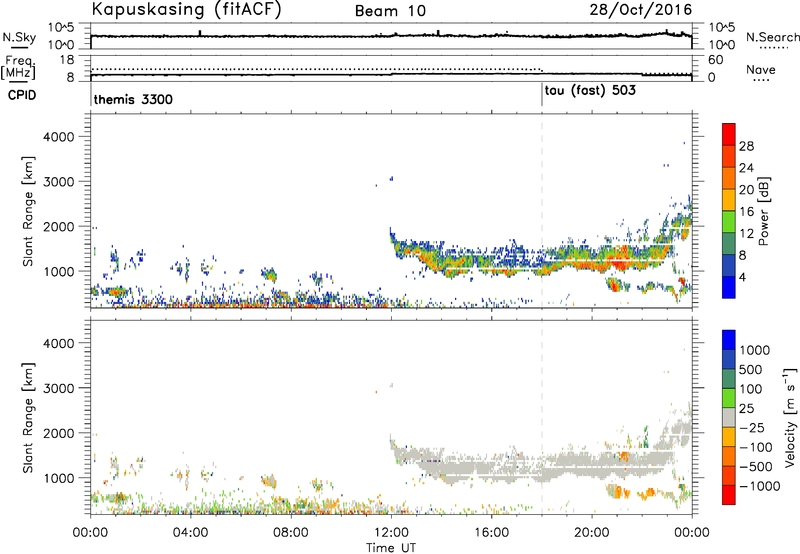Select the 'Velocity [m s-1]' colorbar title
Screen dimensions: 800x554
(790, 417)
